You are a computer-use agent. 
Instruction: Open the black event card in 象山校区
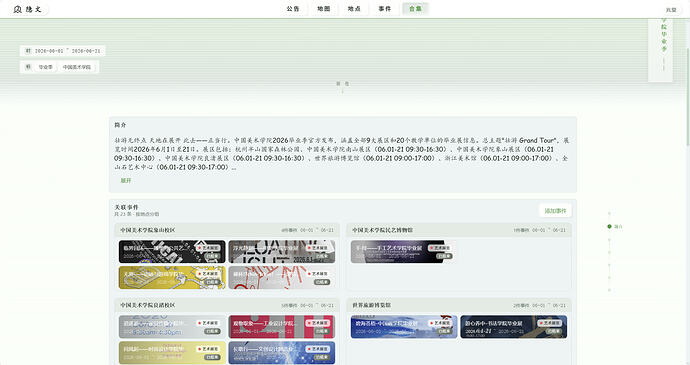click(x=172, y=252)
